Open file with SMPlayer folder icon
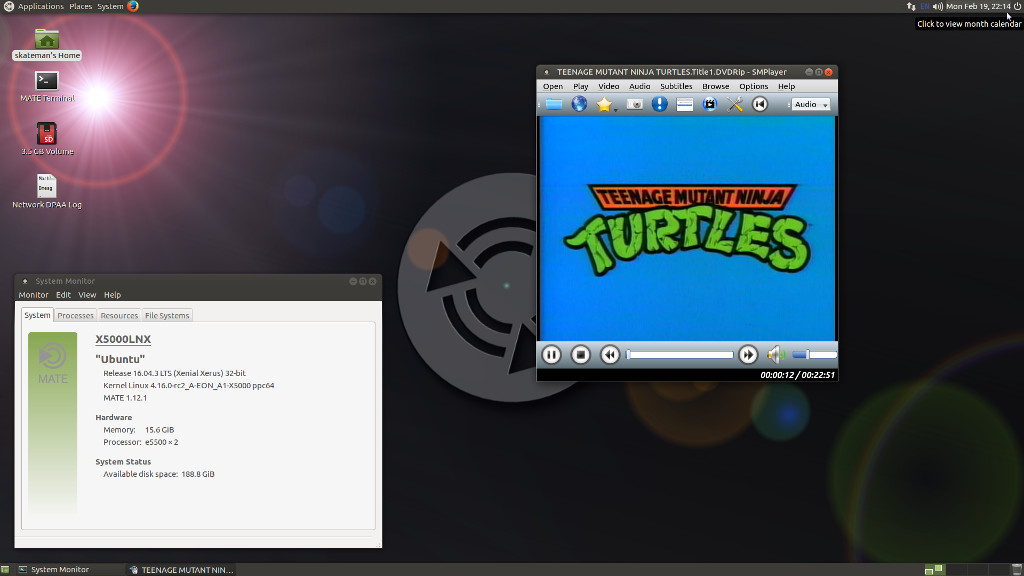 (554, 104)
